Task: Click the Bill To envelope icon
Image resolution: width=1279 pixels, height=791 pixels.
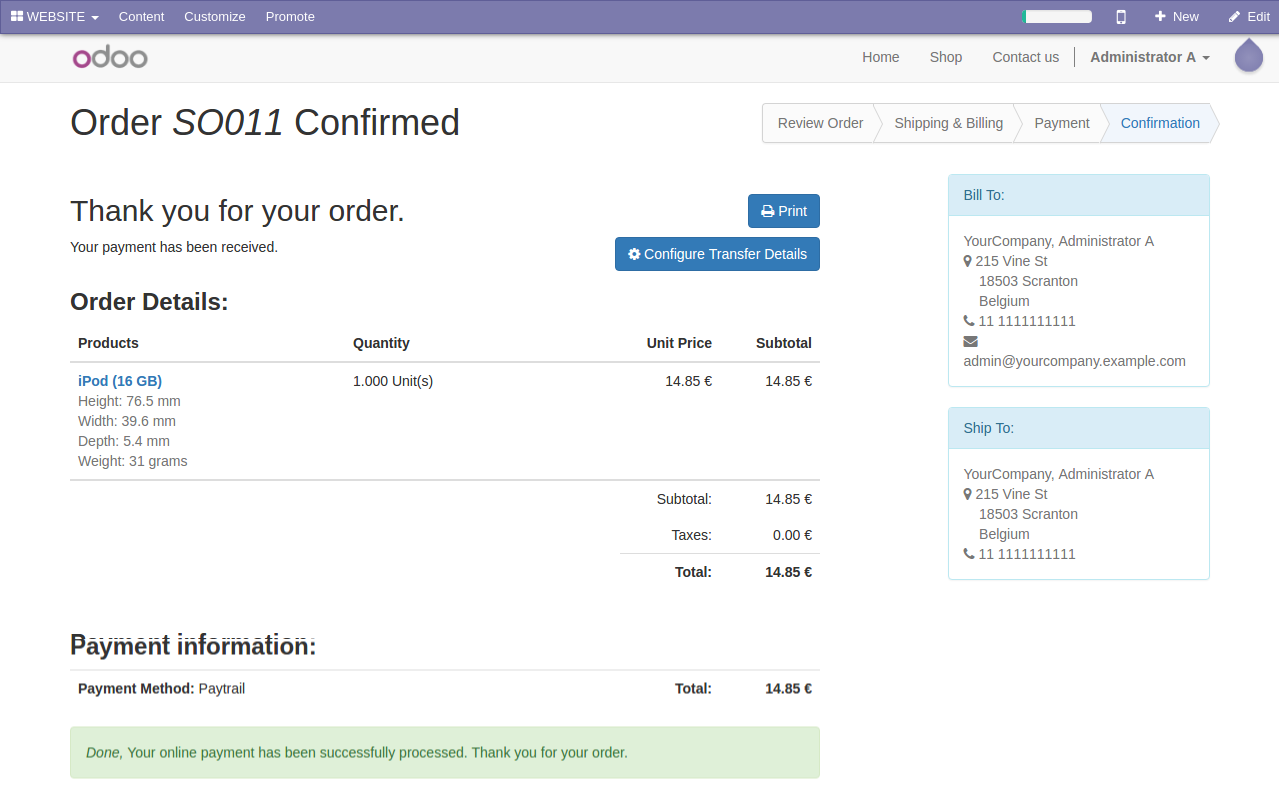Action: point(970,341)
